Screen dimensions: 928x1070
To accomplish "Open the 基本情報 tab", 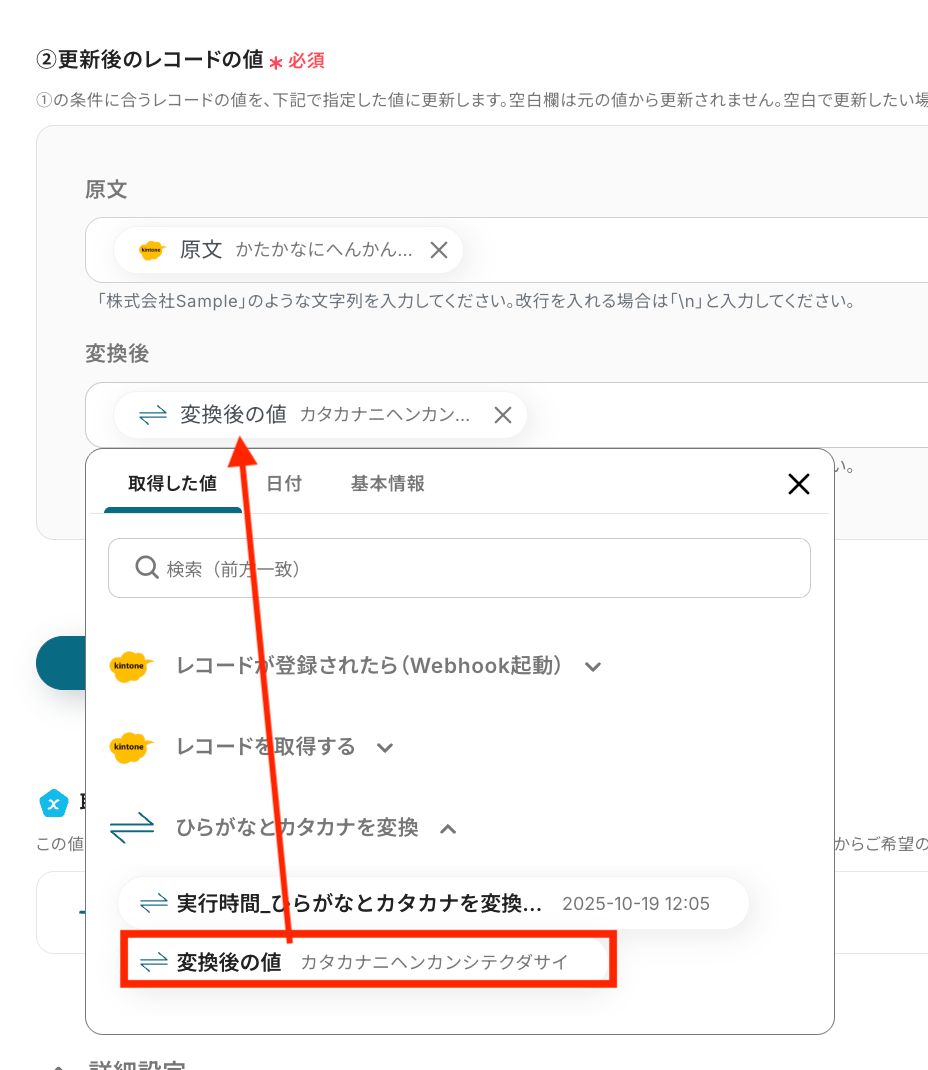I will click(x=387, y=484).
